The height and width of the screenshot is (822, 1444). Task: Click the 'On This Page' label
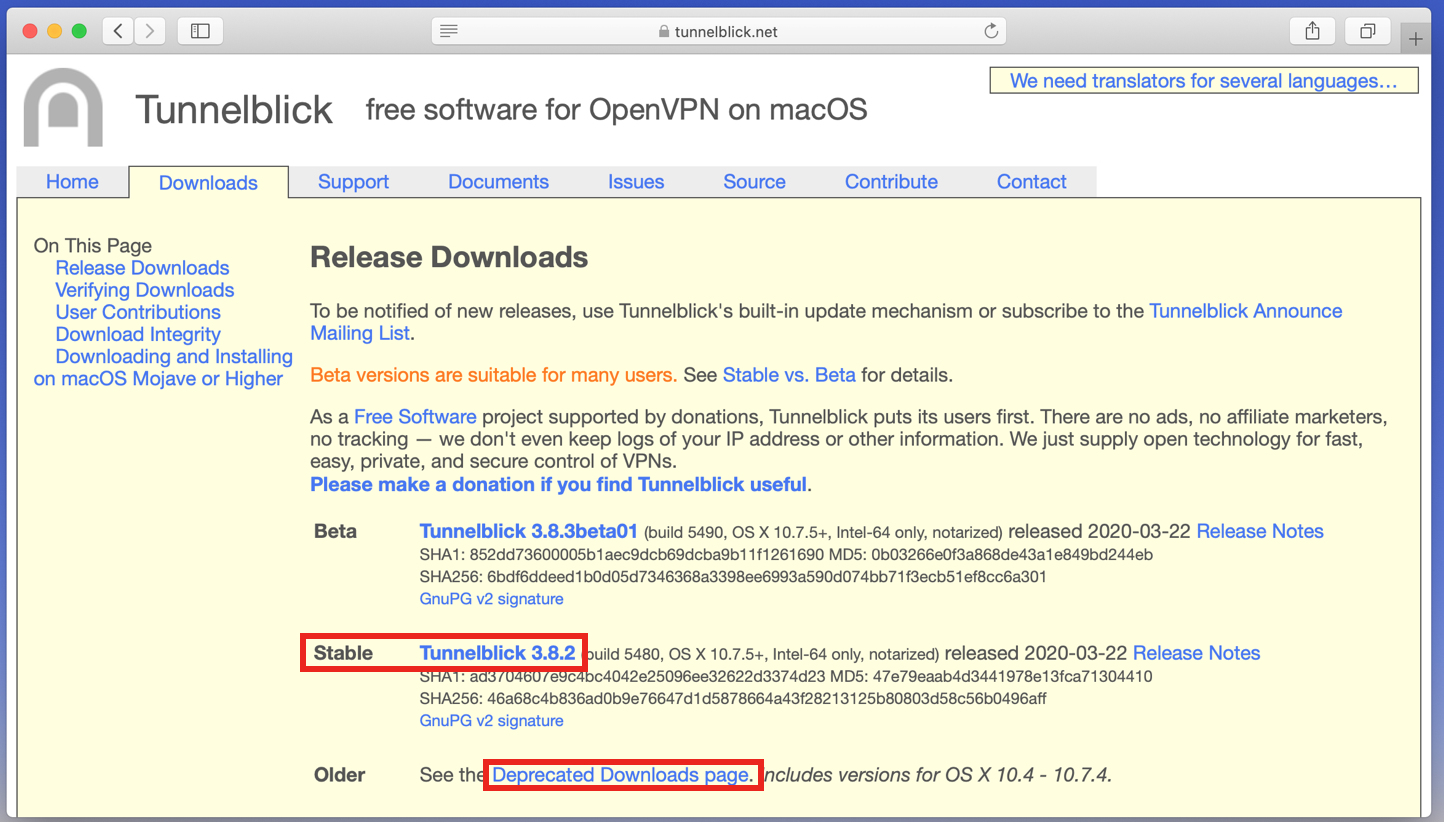[93, 246]
